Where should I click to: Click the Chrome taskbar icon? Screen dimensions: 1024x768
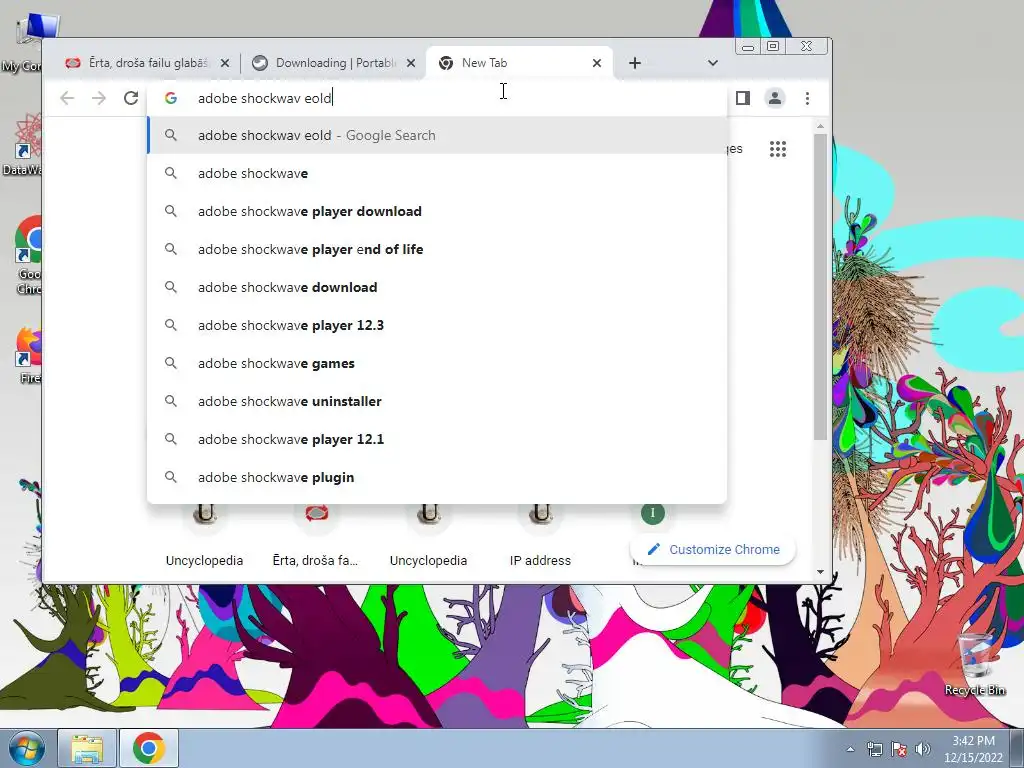(149, 748)
